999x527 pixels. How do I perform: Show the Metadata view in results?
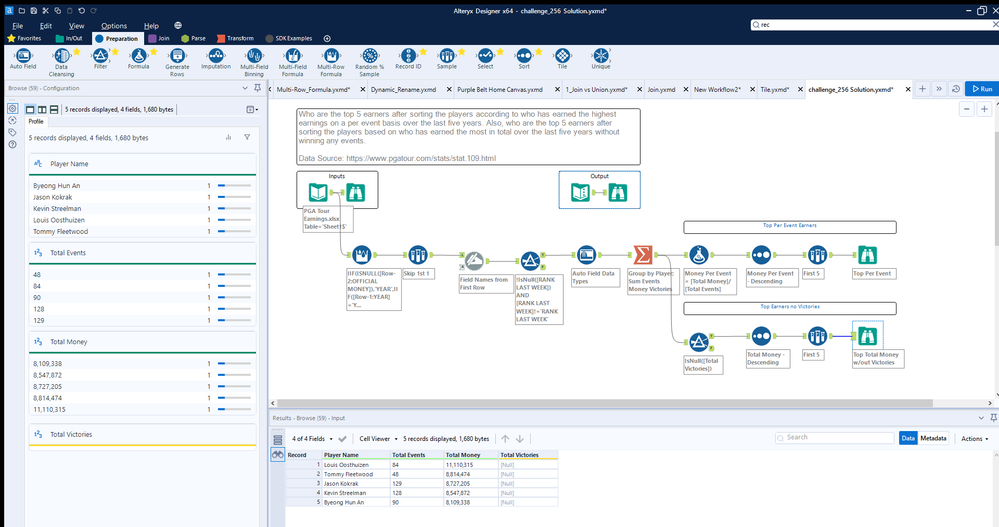point(933,438)
